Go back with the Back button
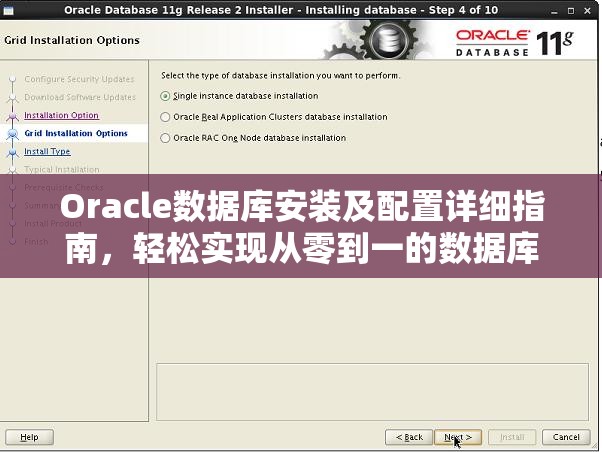602x452 pixels. tap(409, 437)
